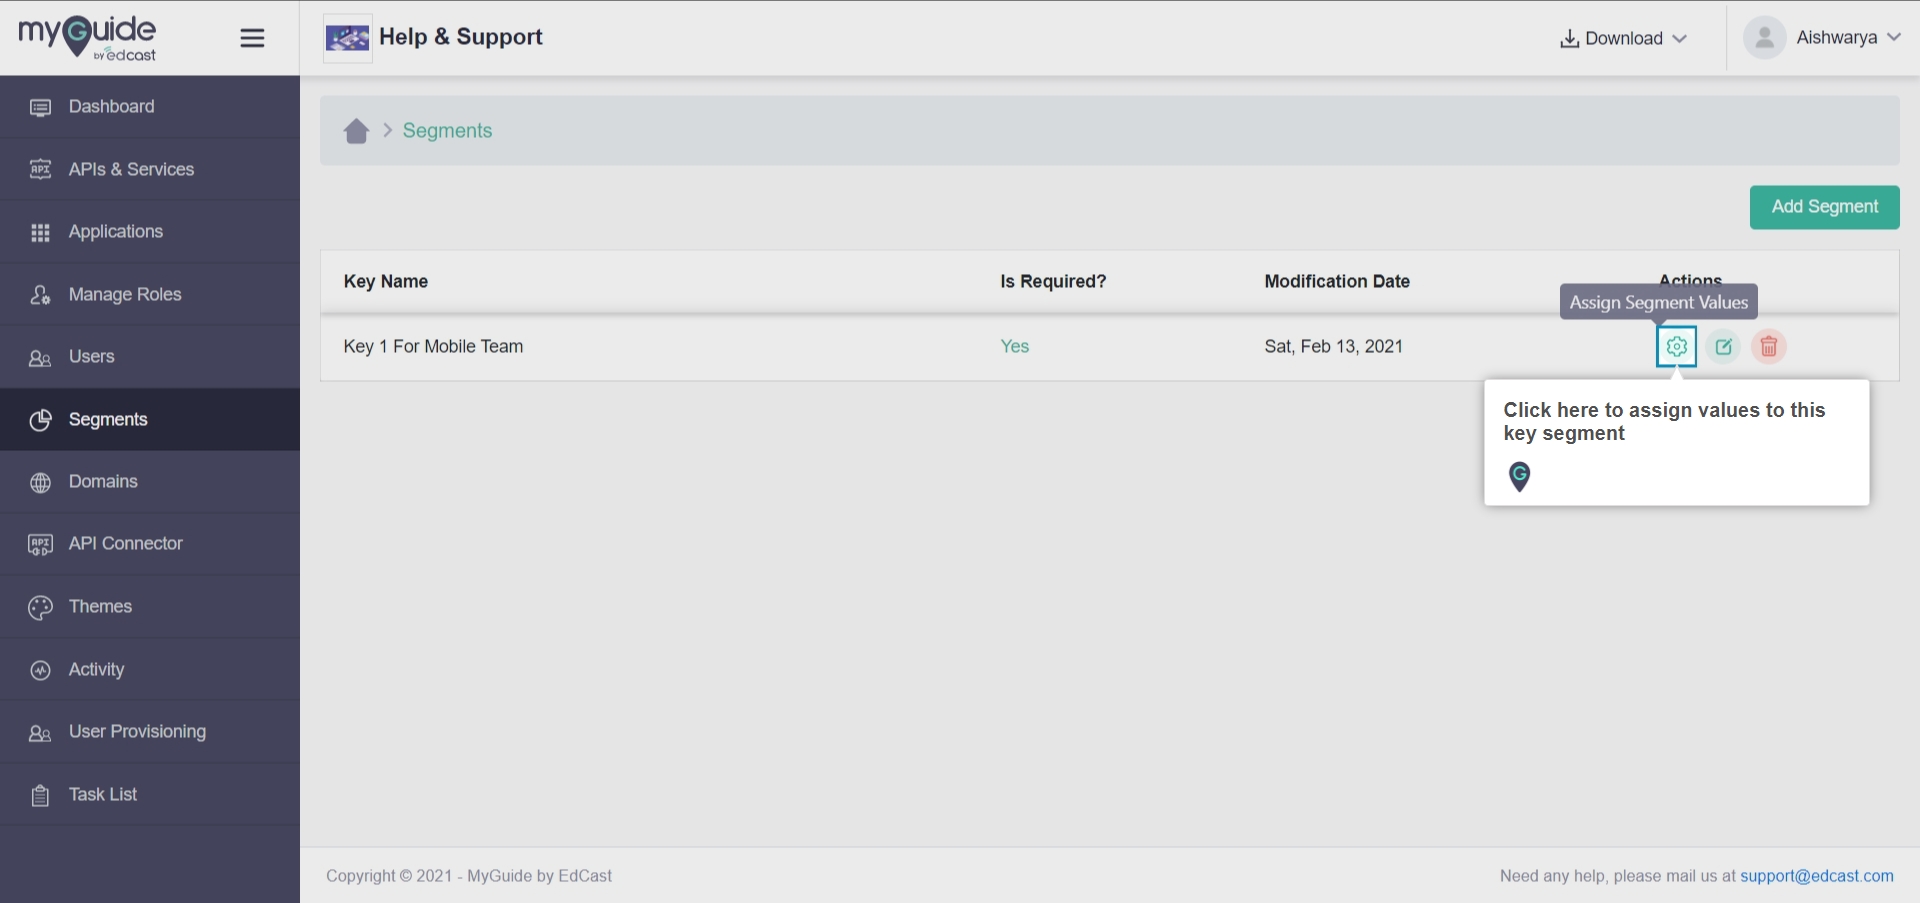The height and width of the screenshot is (903, 1920).
Task: Click the edit segment pencil icon
Action: [x=1723, y=347]
